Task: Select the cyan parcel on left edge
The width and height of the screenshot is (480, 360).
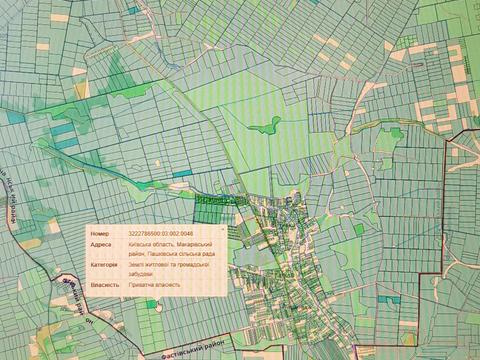Action: coord(16,117)
